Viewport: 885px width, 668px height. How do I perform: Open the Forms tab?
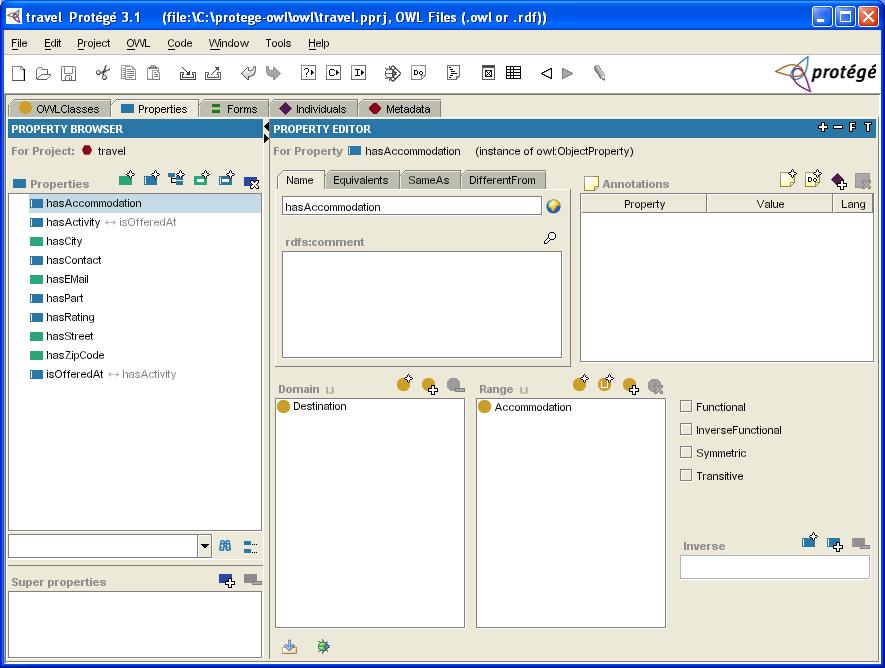click(x=234, y=108)
